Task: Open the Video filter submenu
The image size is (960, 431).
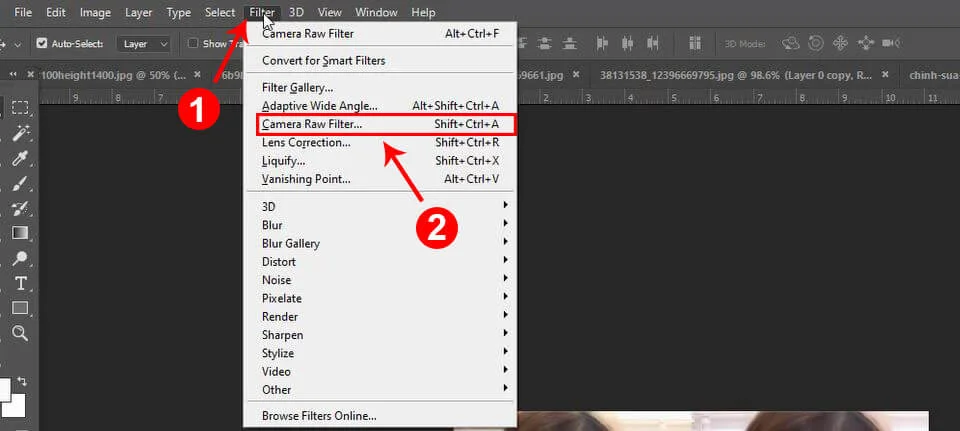Action: pyautogui.click(x=380, y=371)
